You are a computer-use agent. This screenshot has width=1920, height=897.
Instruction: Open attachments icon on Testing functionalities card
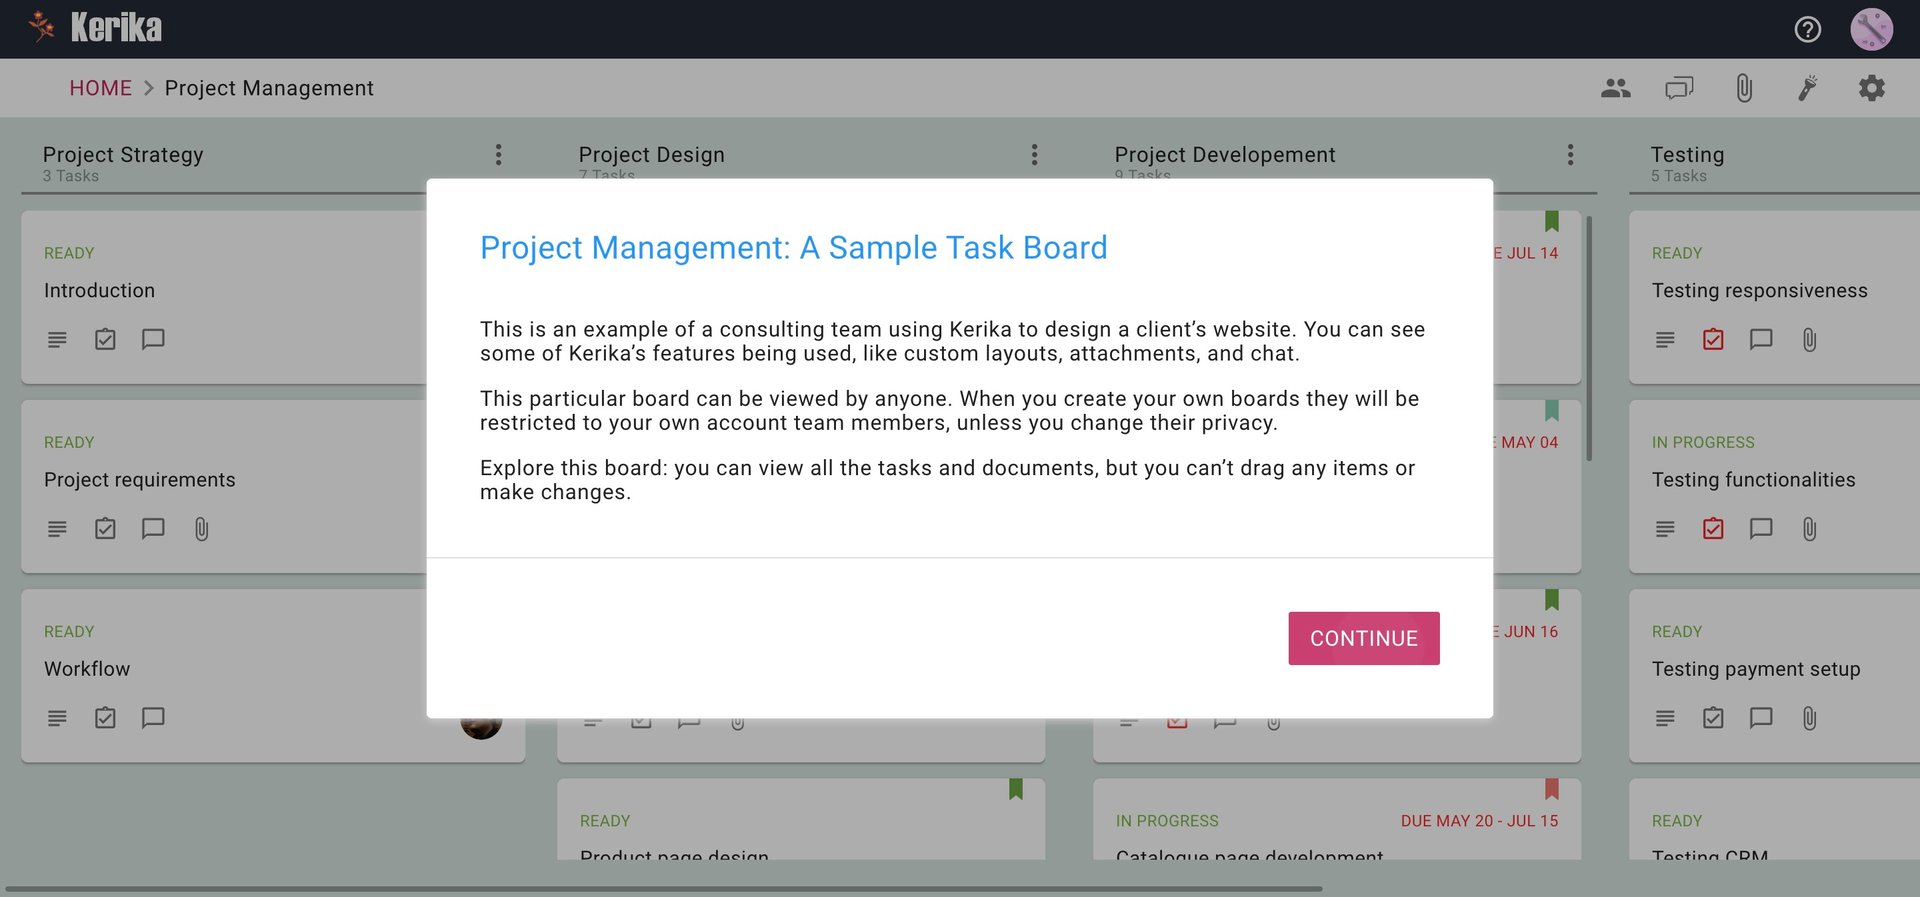click(x=1809, y=529)
